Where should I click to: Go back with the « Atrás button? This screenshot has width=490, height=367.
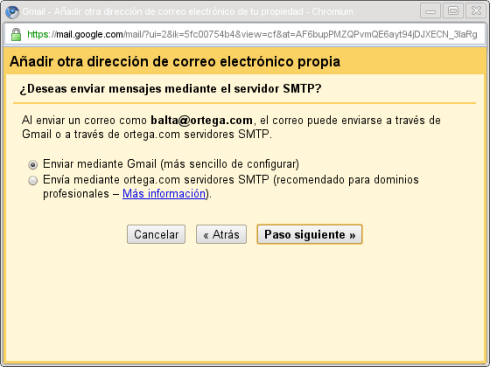(x=221, y=234)
